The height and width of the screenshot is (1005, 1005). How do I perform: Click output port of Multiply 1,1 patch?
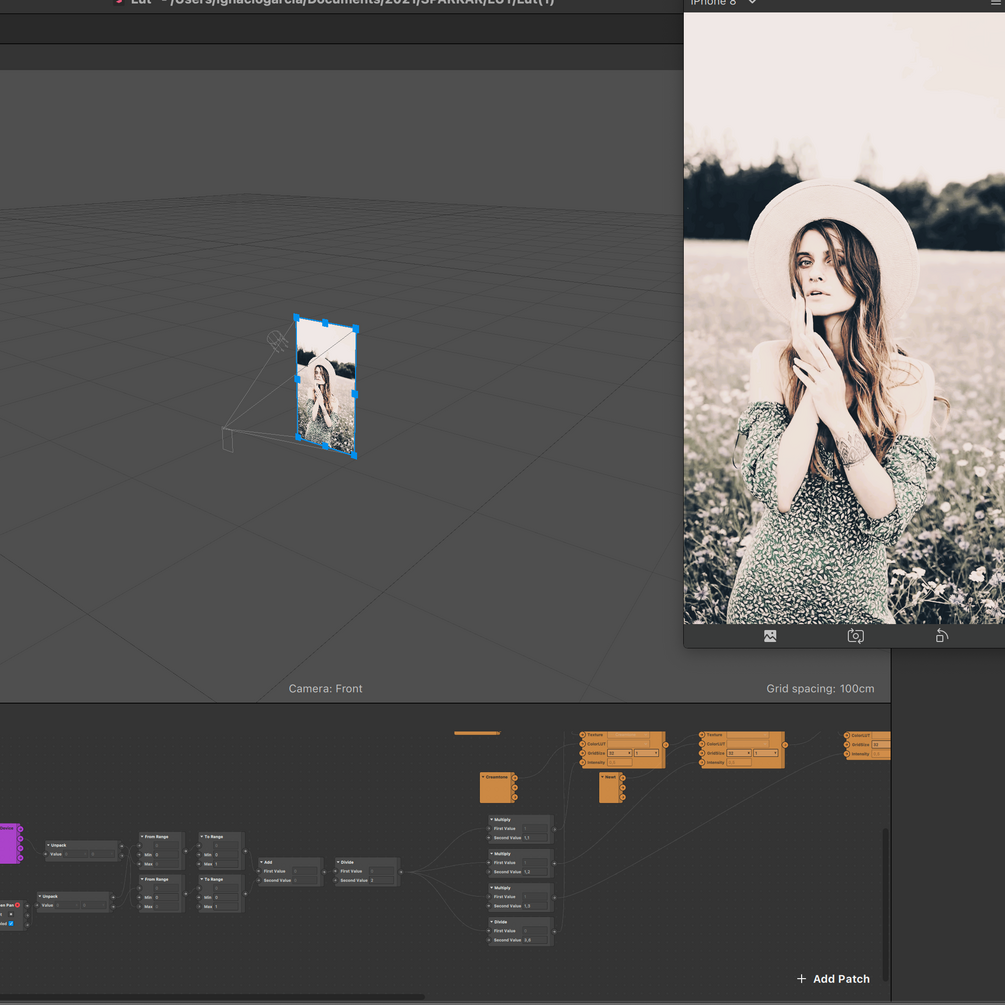pyautogui.click(x=554, y=829)
